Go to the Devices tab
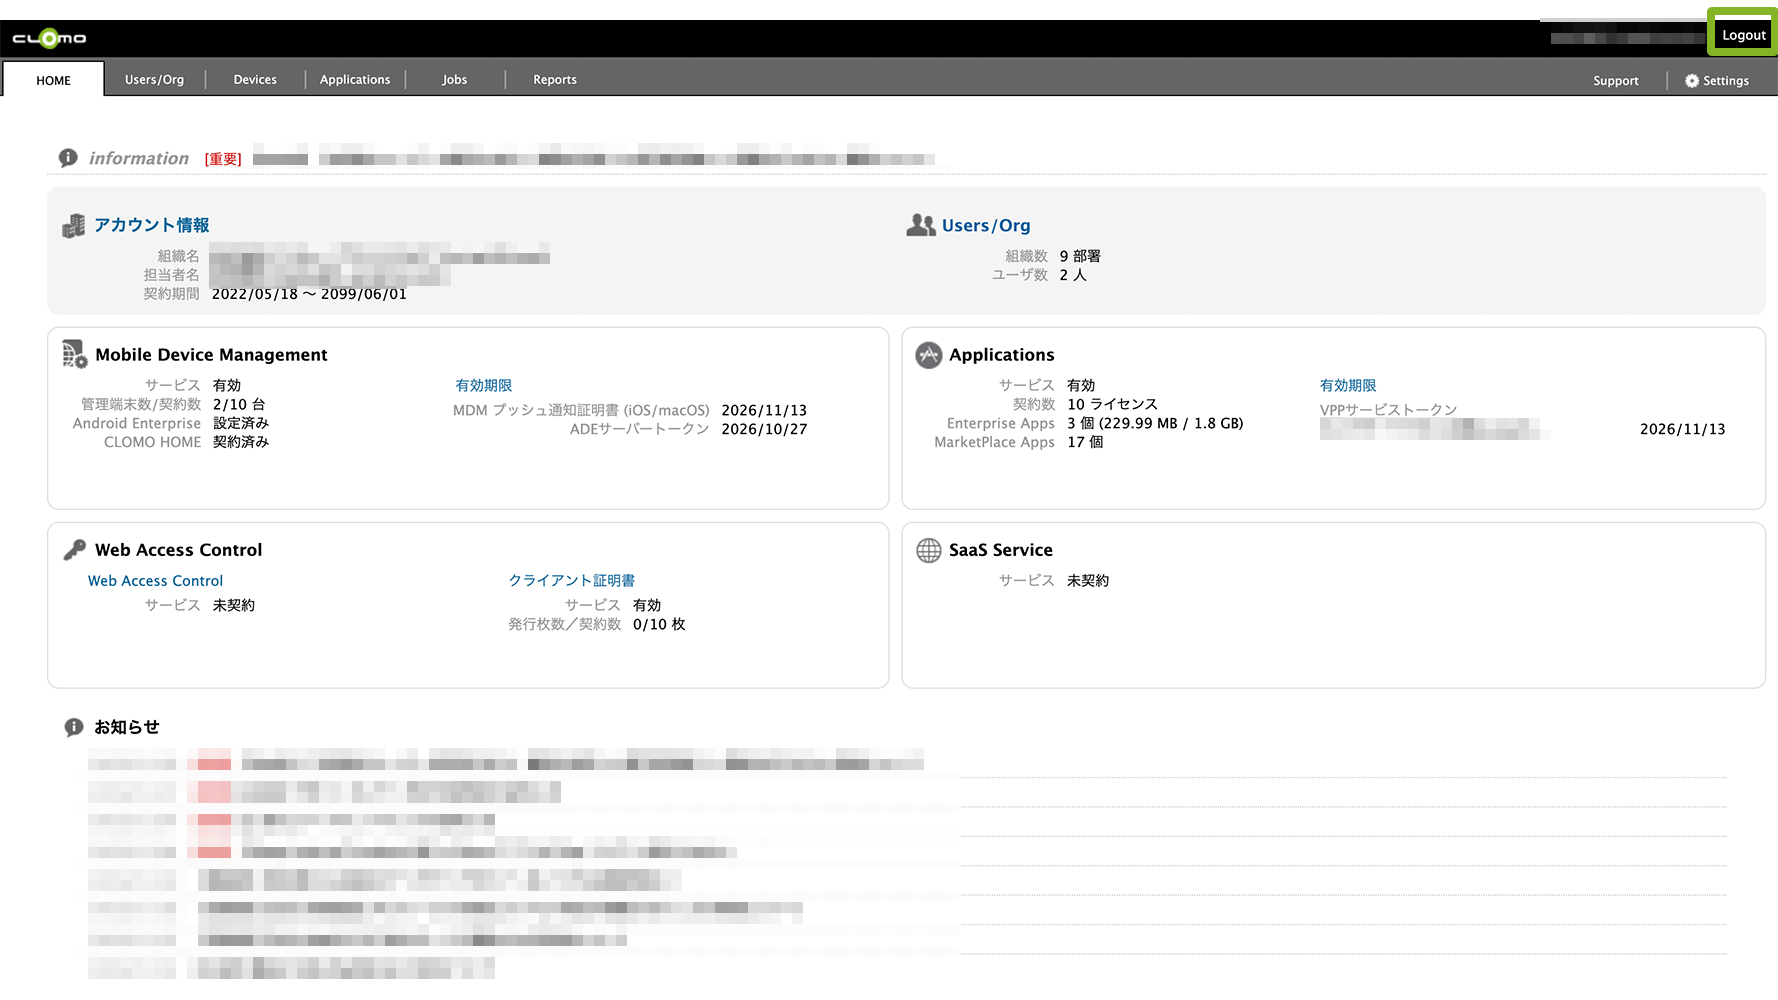This screenshot has height=1000, width=1778. pos(255,80)
